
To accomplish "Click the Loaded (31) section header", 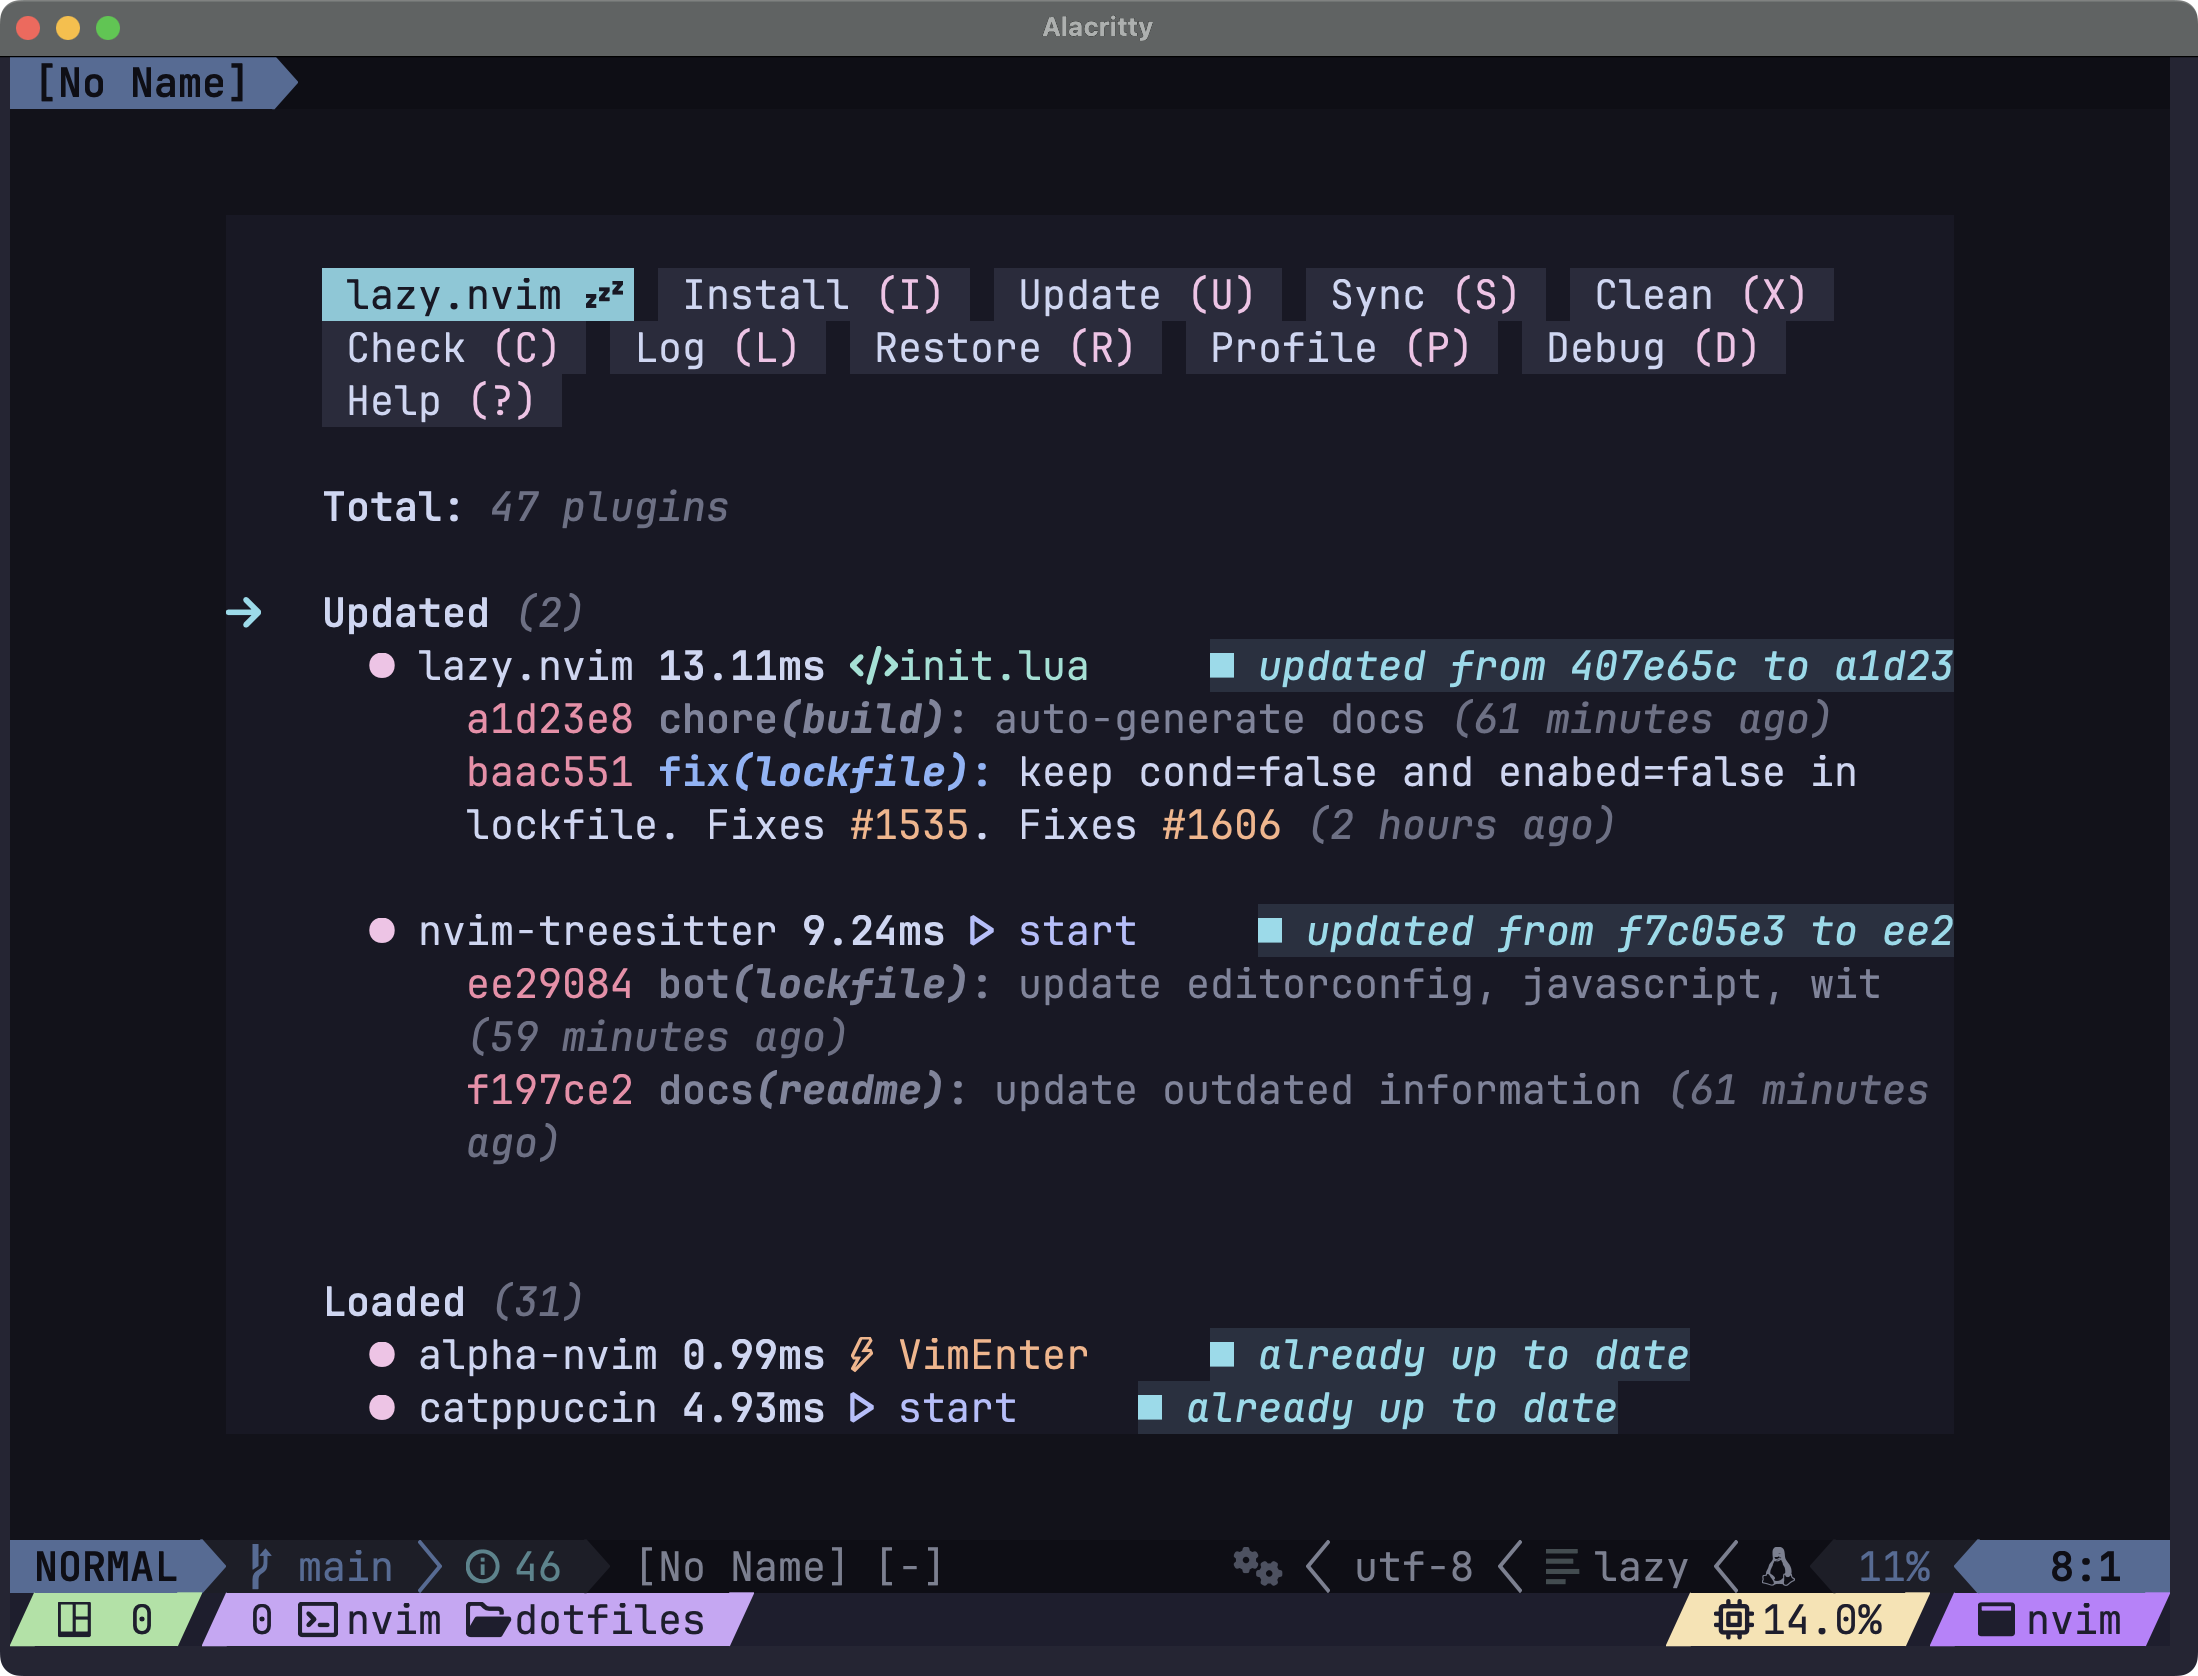I will click(453, 1302).
